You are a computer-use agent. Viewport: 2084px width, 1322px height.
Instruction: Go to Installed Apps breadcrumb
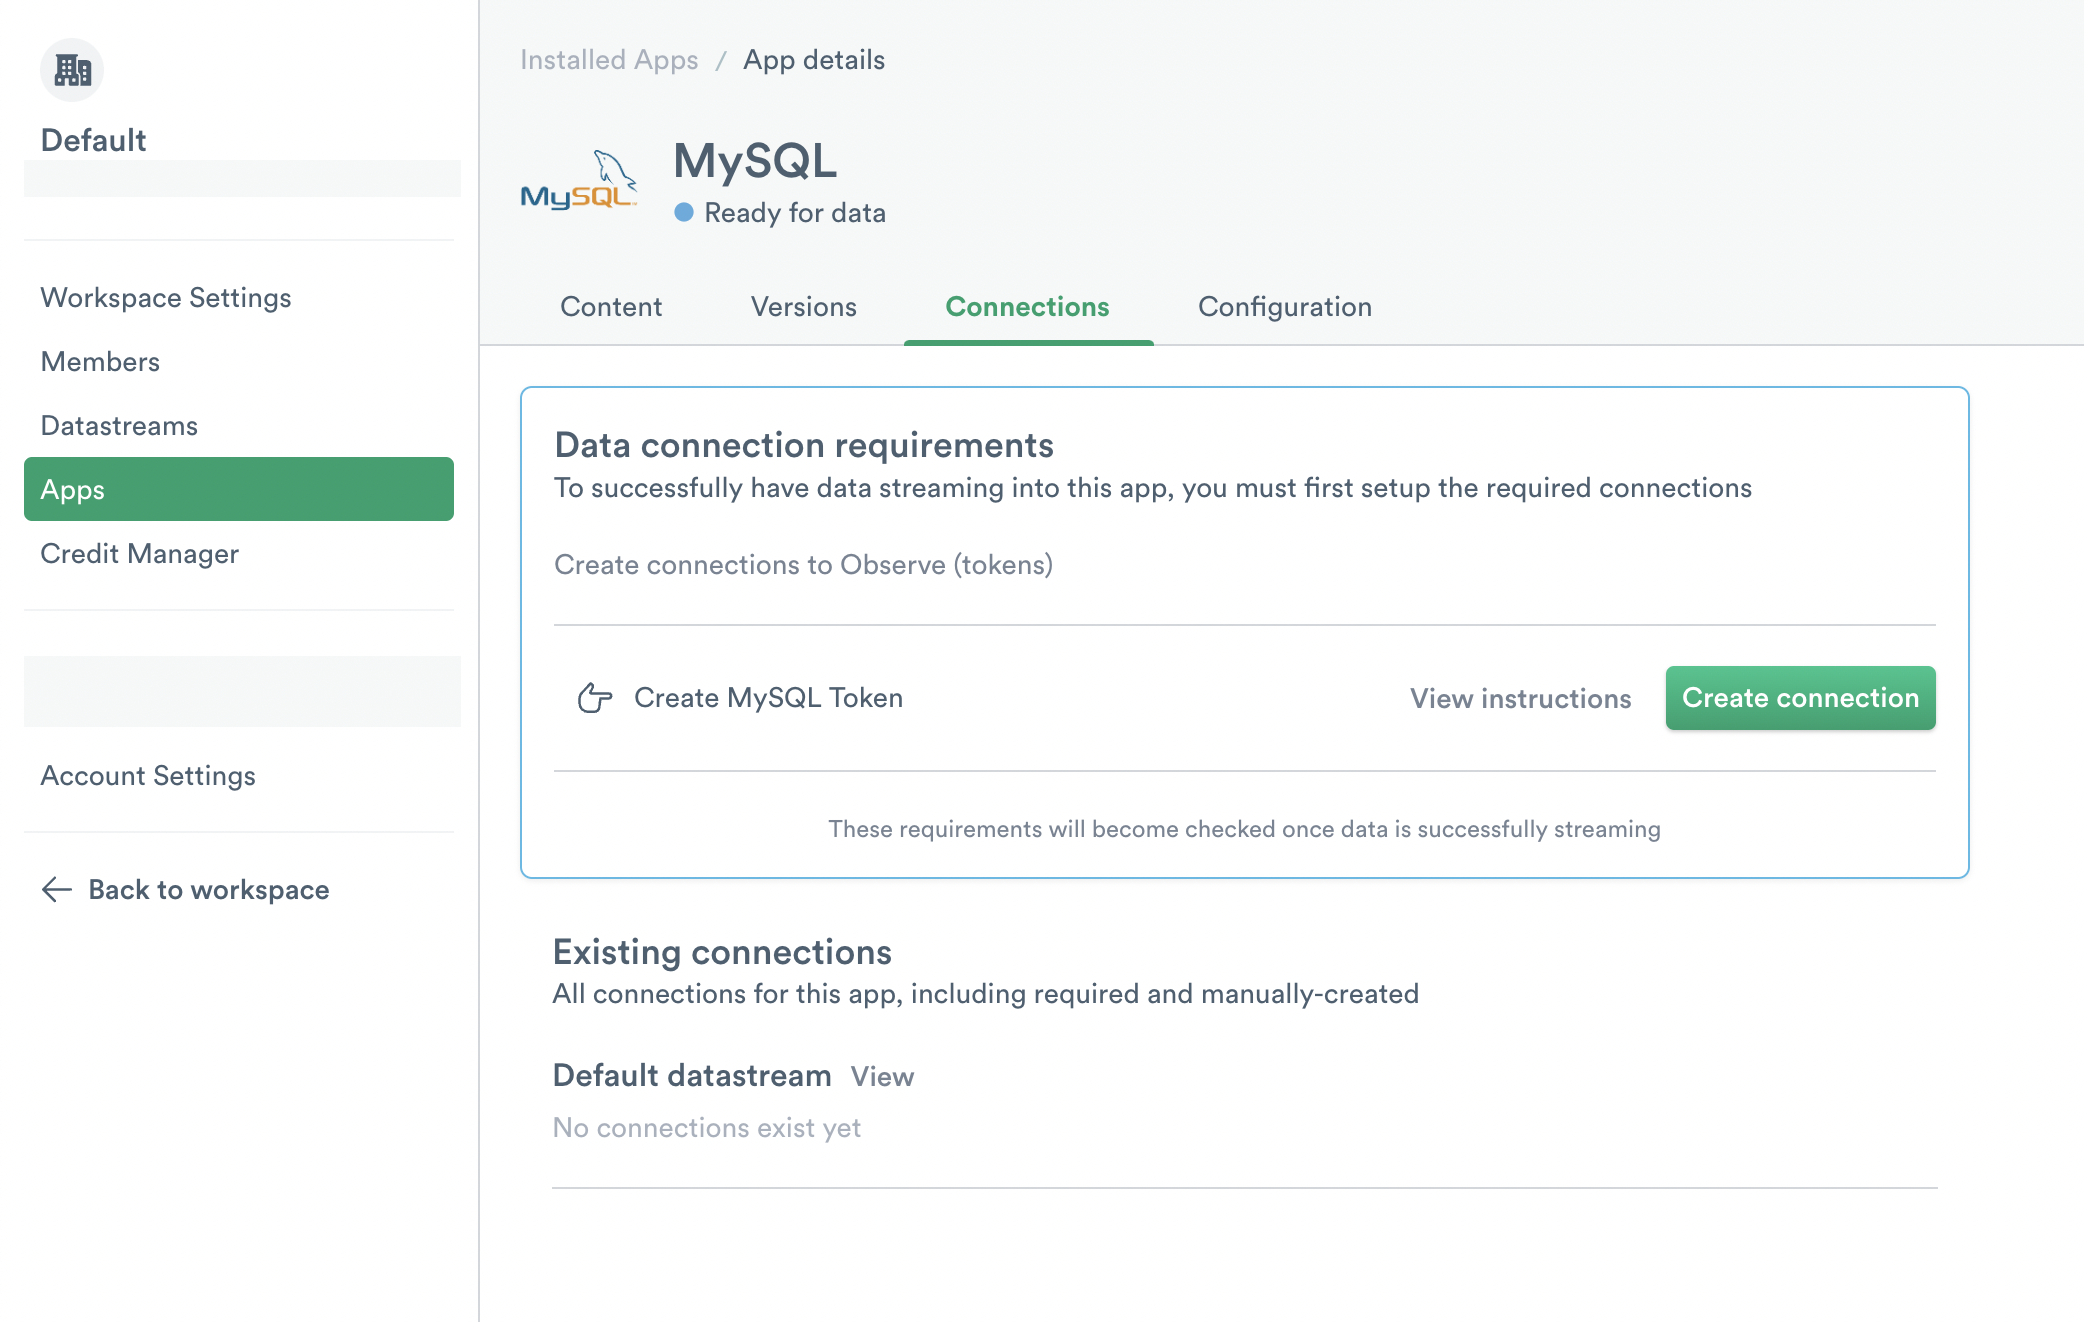click(609, 60)
